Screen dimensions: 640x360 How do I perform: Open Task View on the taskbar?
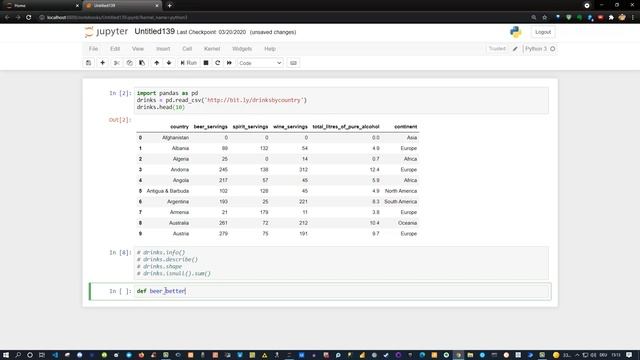(42, 355)
